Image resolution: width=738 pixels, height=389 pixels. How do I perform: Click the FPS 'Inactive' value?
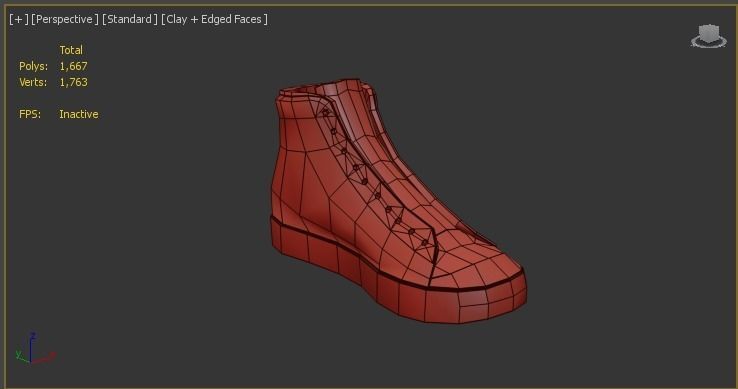(79, 114)
